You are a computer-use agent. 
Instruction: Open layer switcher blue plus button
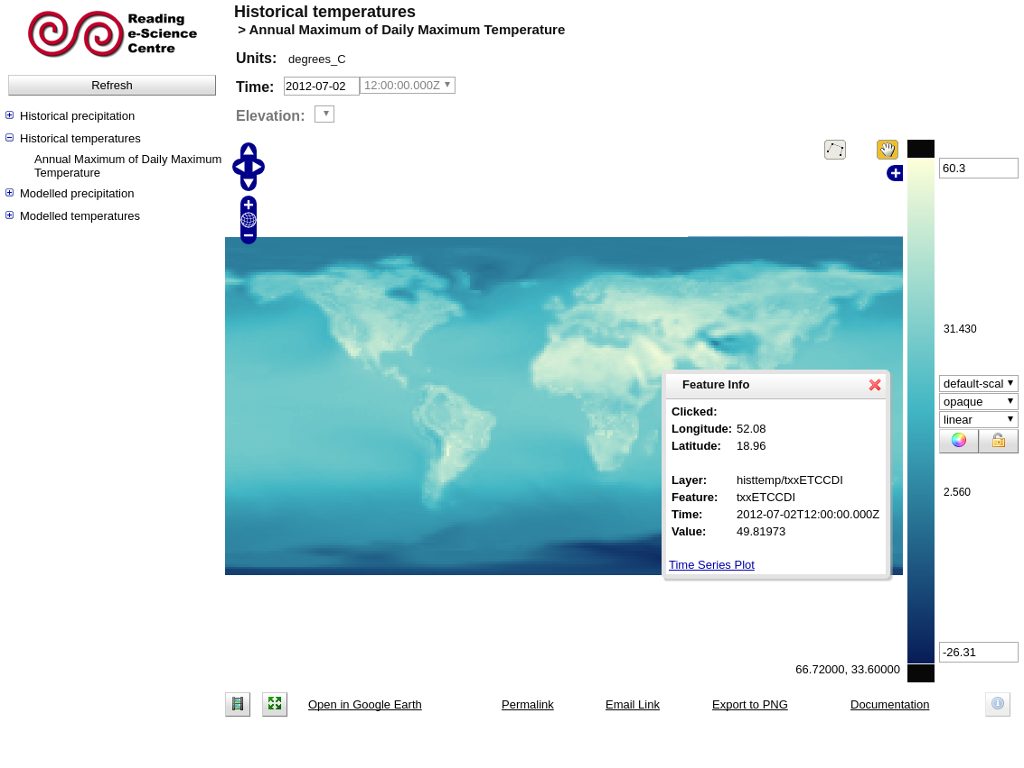click(895, 173)
